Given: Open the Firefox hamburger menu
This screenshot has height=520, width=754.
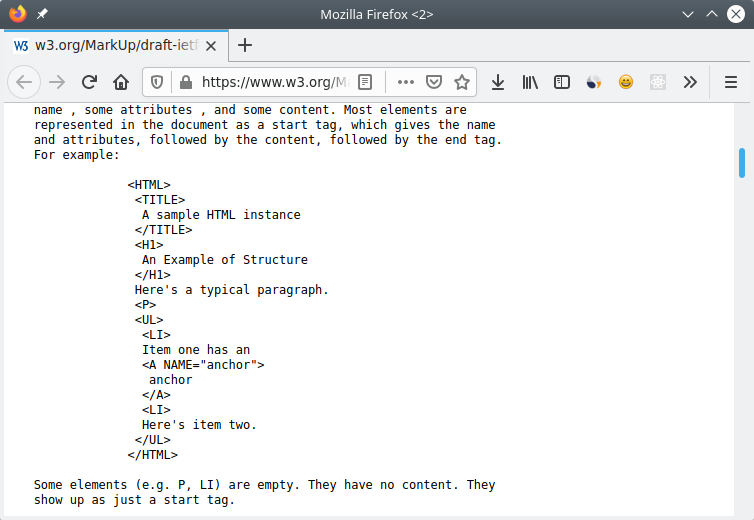Looking at the screenshot, I should click(731, 82).
